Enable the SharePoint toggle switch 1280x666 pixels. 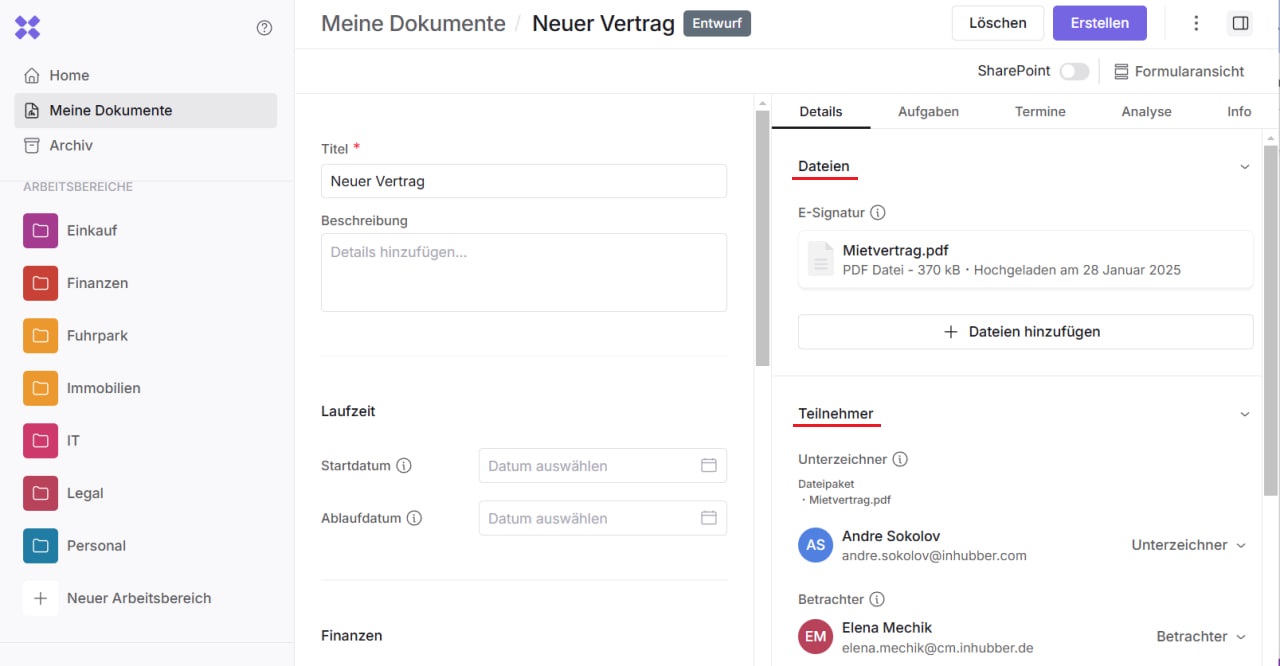tap(1074, 71)
